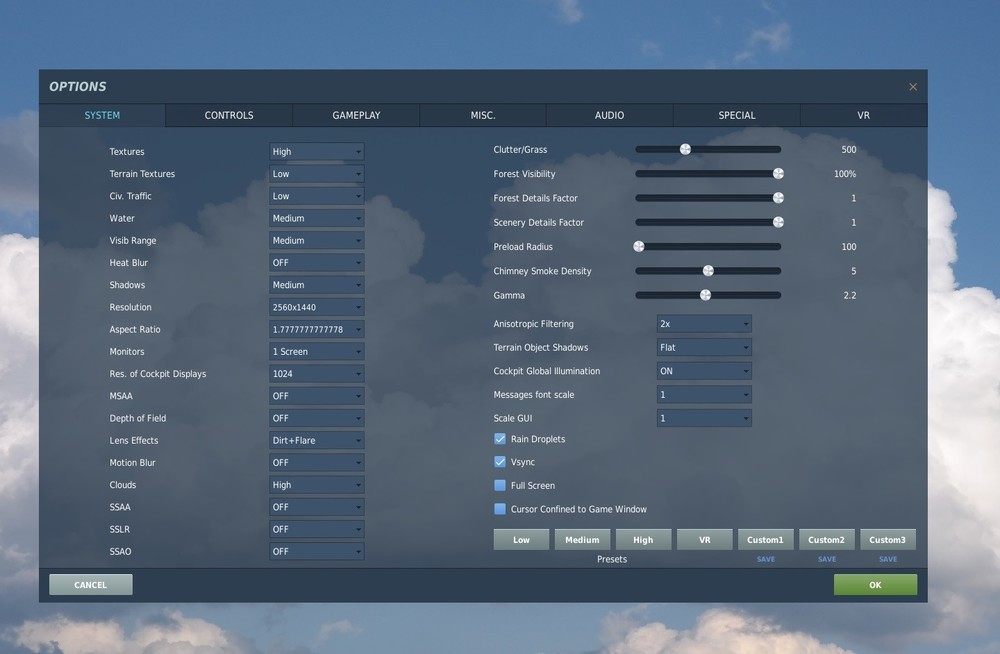The image size is (1000, 654).
Task: Click the Gamma slider handle
Action: 705,295
